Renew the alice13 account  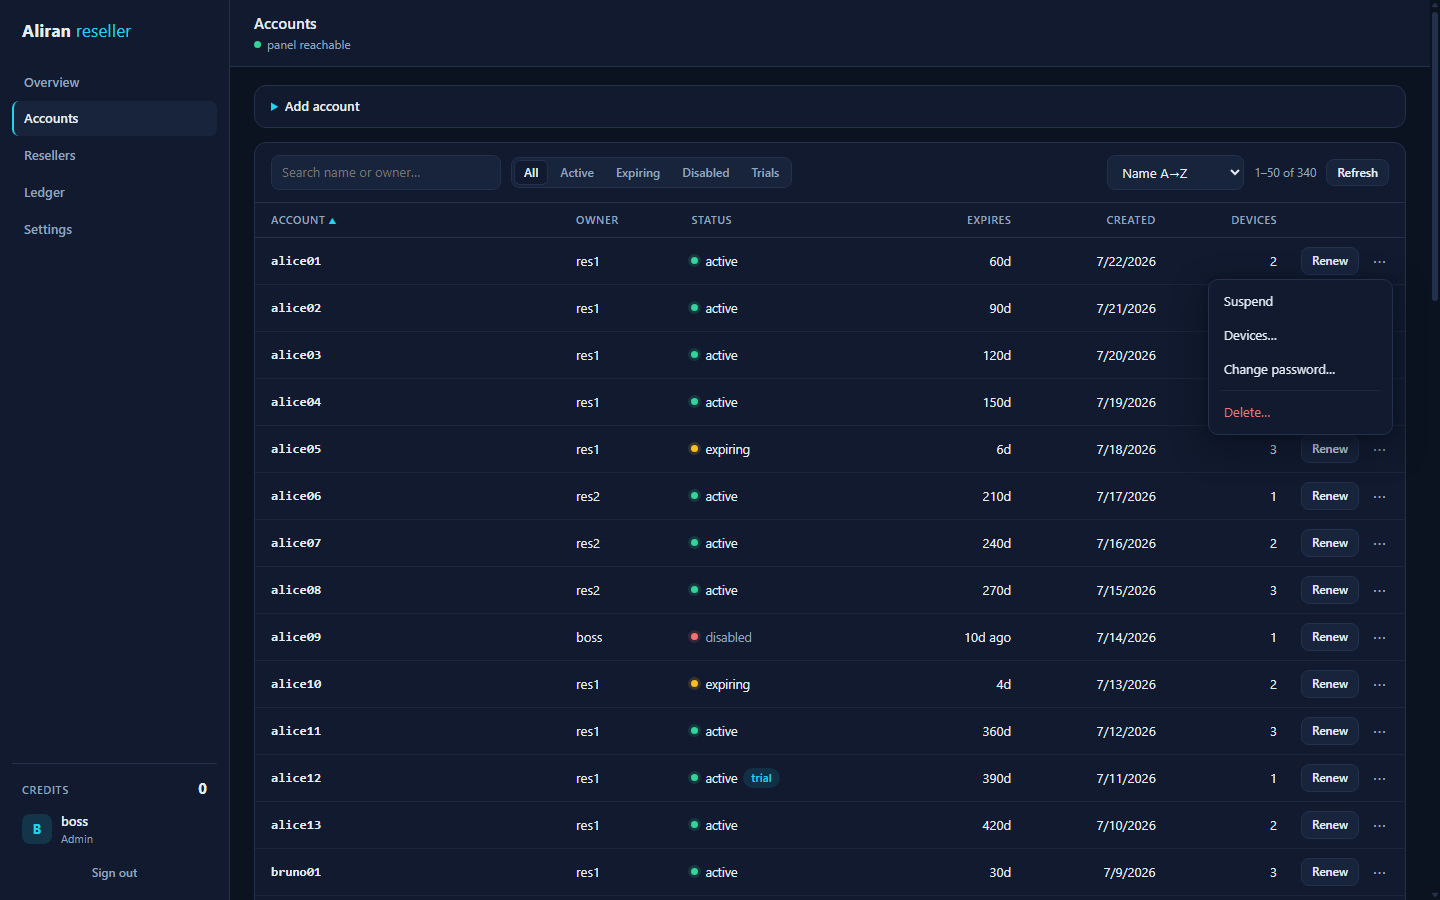coord(1329,825)
